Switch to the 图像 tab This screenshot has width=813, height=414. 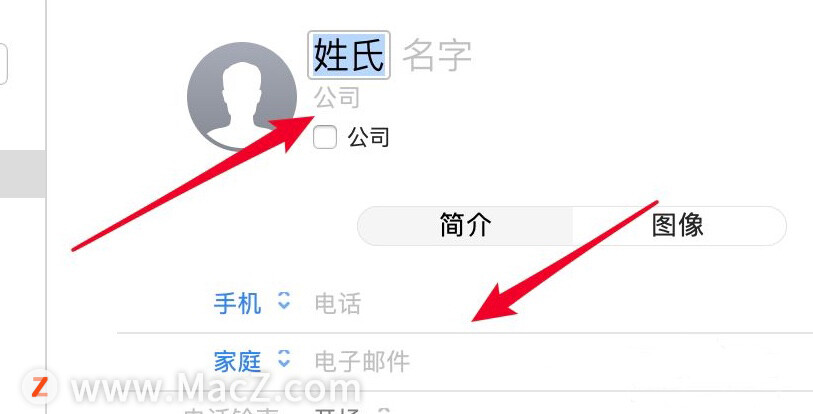[679, 226]
